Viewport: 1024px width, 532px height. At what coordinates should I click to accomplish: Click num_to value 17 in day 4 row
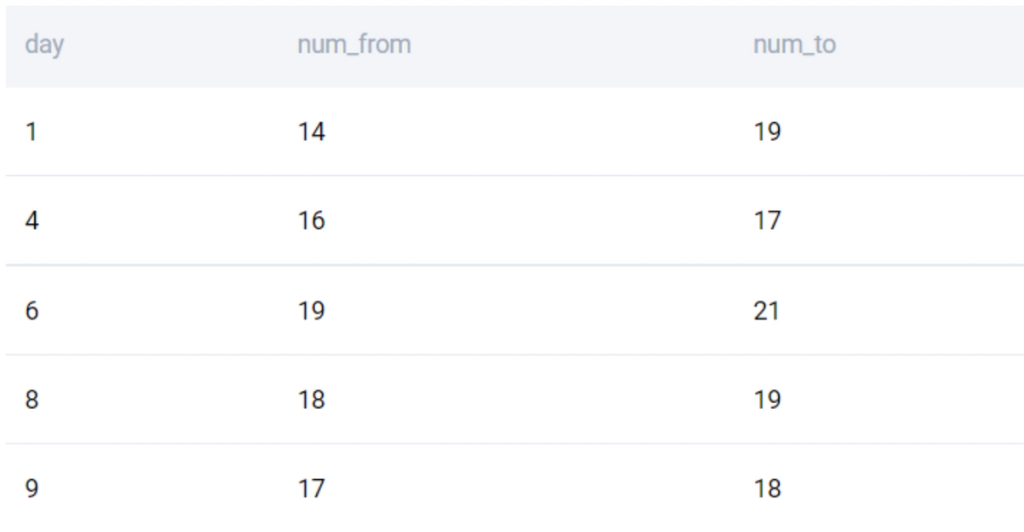767,221
